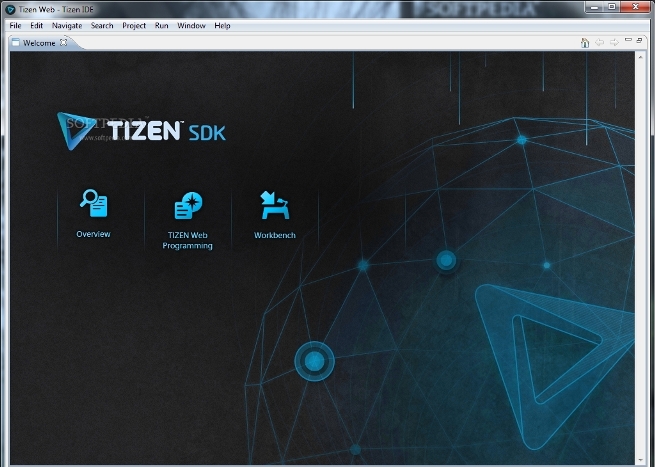
Task: Click the scrollbar down arrow
Action: 640,460
